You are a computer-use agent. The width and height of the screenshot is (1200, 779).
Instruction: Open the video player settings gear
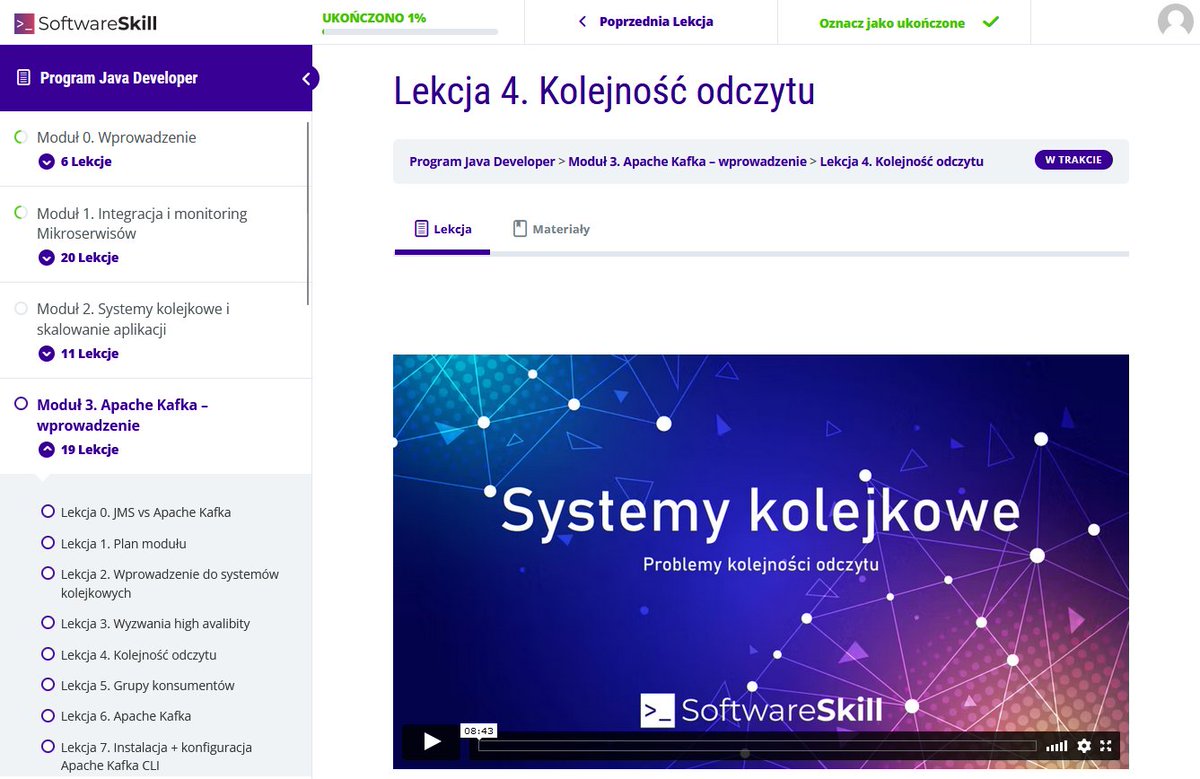click(1084, 746)
